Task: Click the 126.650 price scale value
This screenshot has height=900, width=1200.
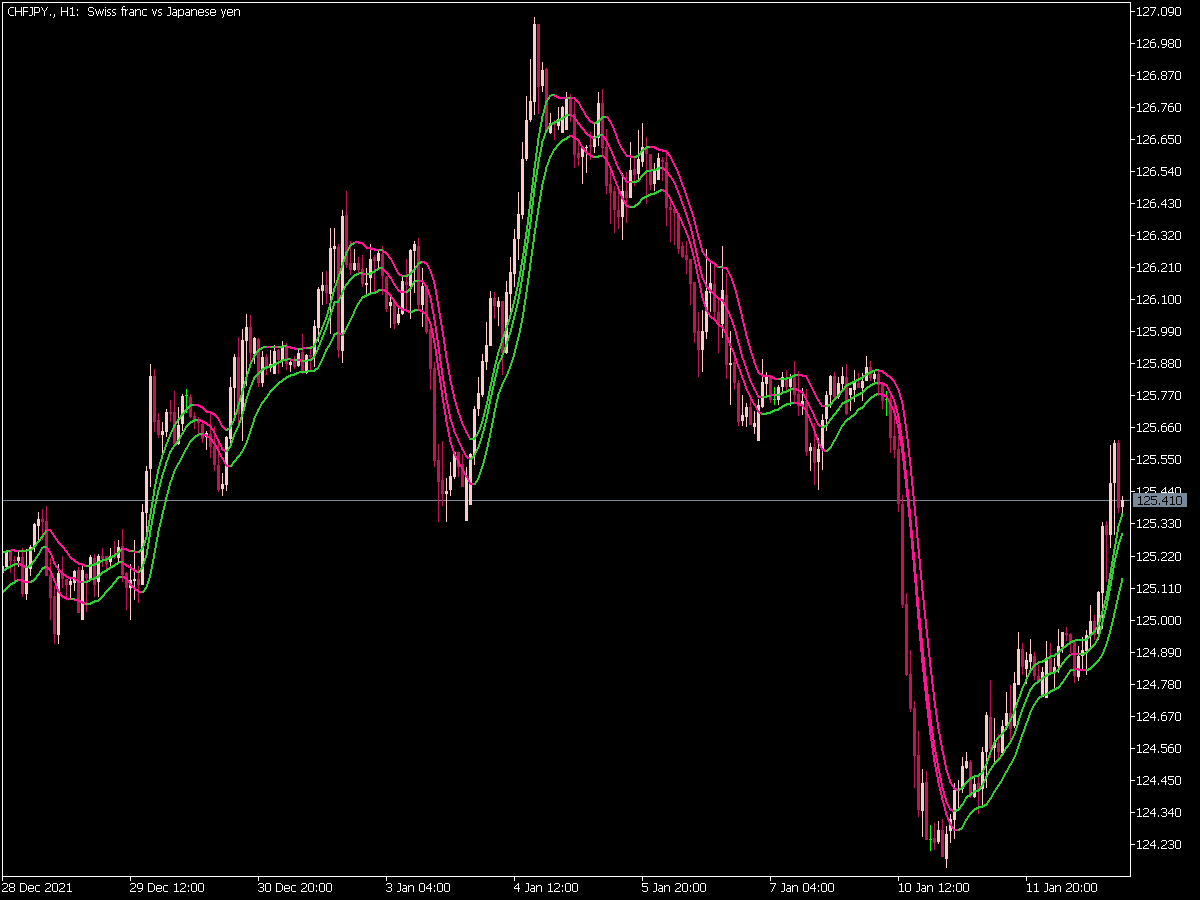Action: click(x=1160, y=140)
